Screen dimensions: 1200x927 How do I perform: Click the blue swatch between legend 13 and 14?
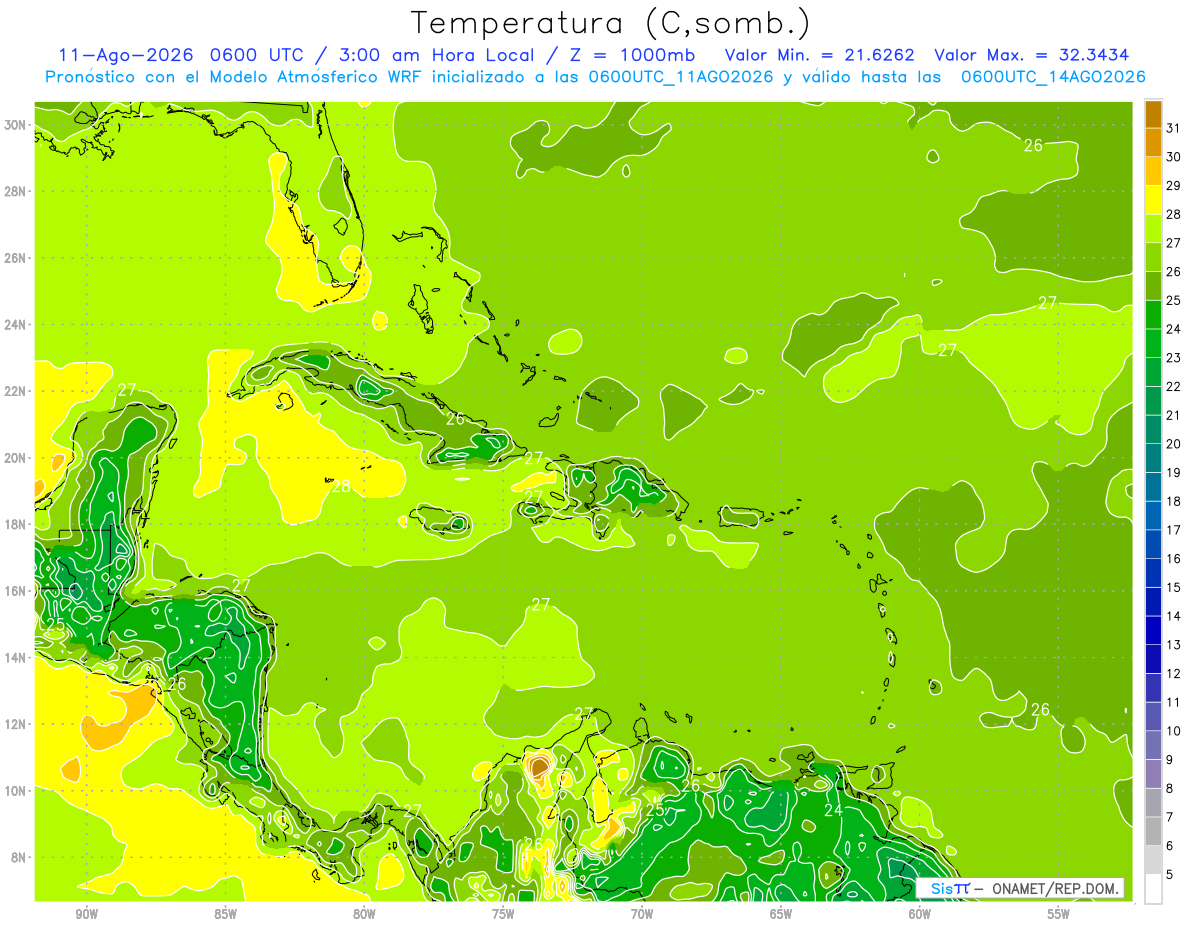click(1153, 631)
